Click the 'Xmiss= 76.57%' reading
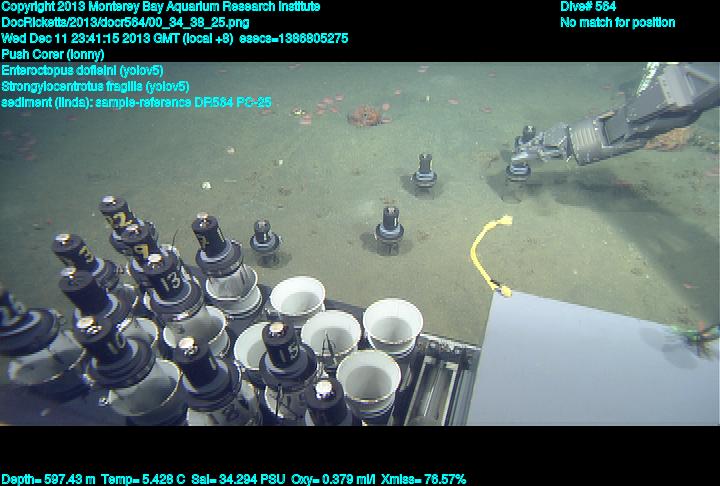Image resolution: width=720 pixels, height=486 pixels. 424,480
